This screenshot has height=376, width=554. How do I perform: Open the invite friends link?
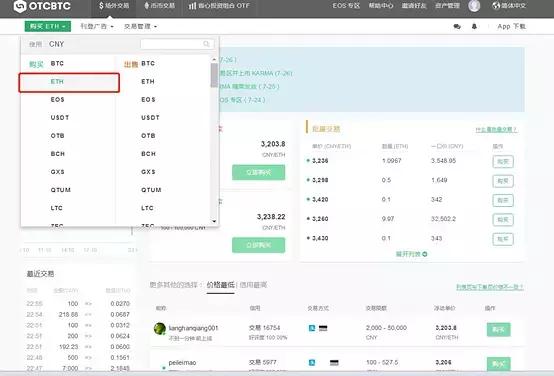[x=414, y=6]
